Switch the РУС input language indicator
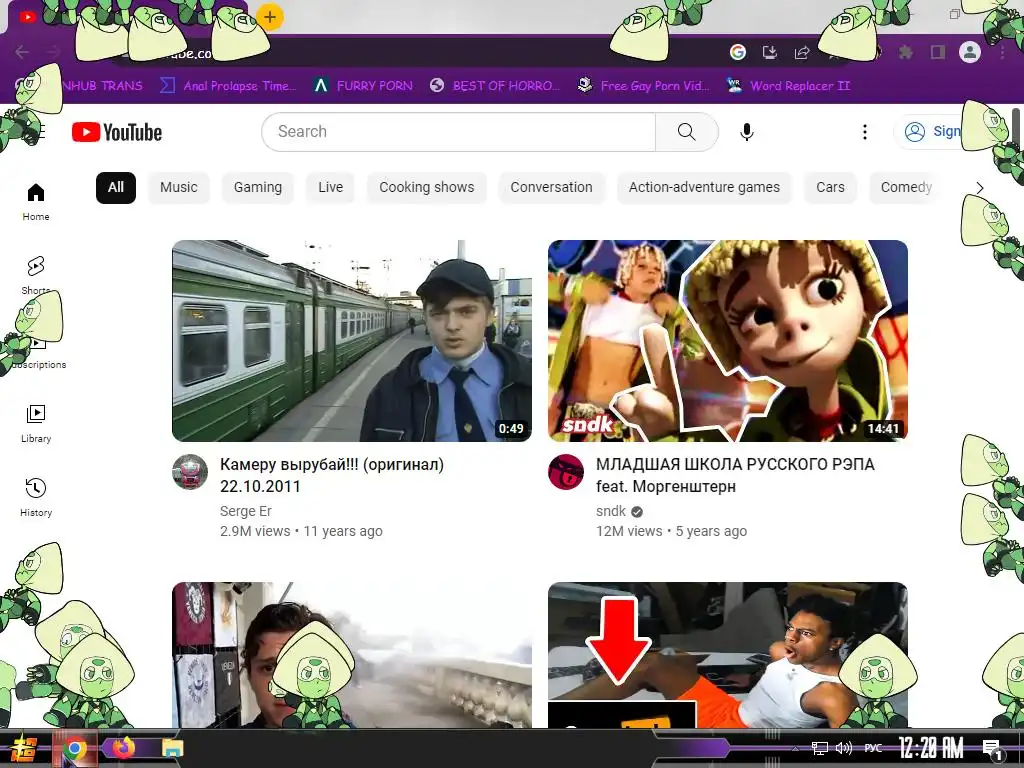 point(873,748)
